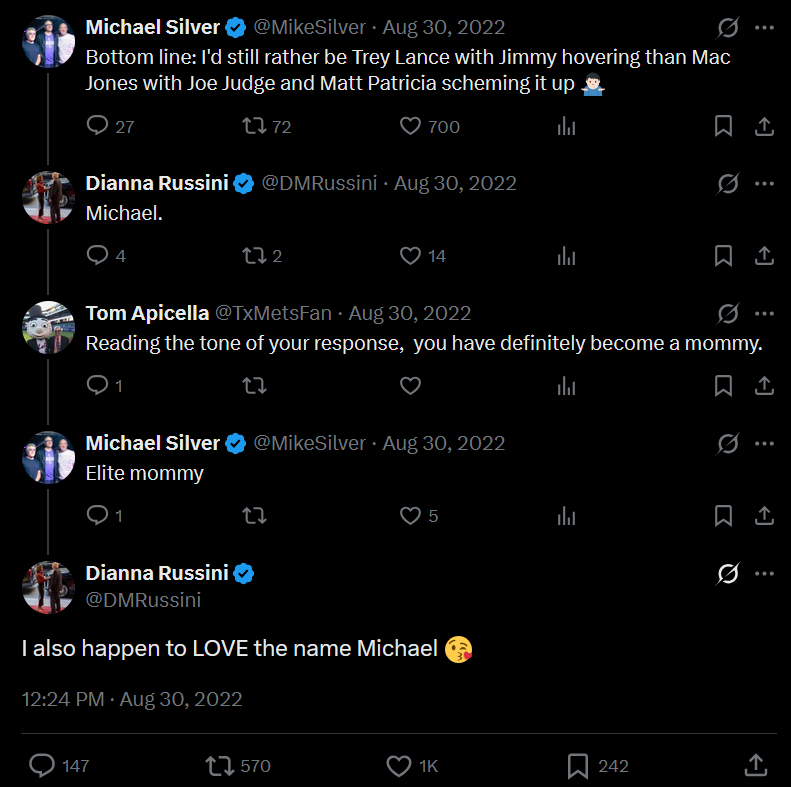The height and width of the screenshot is (787, 791).
Task: Share the main "LOVE the name Michael" tweet
Action: point(757,766)
